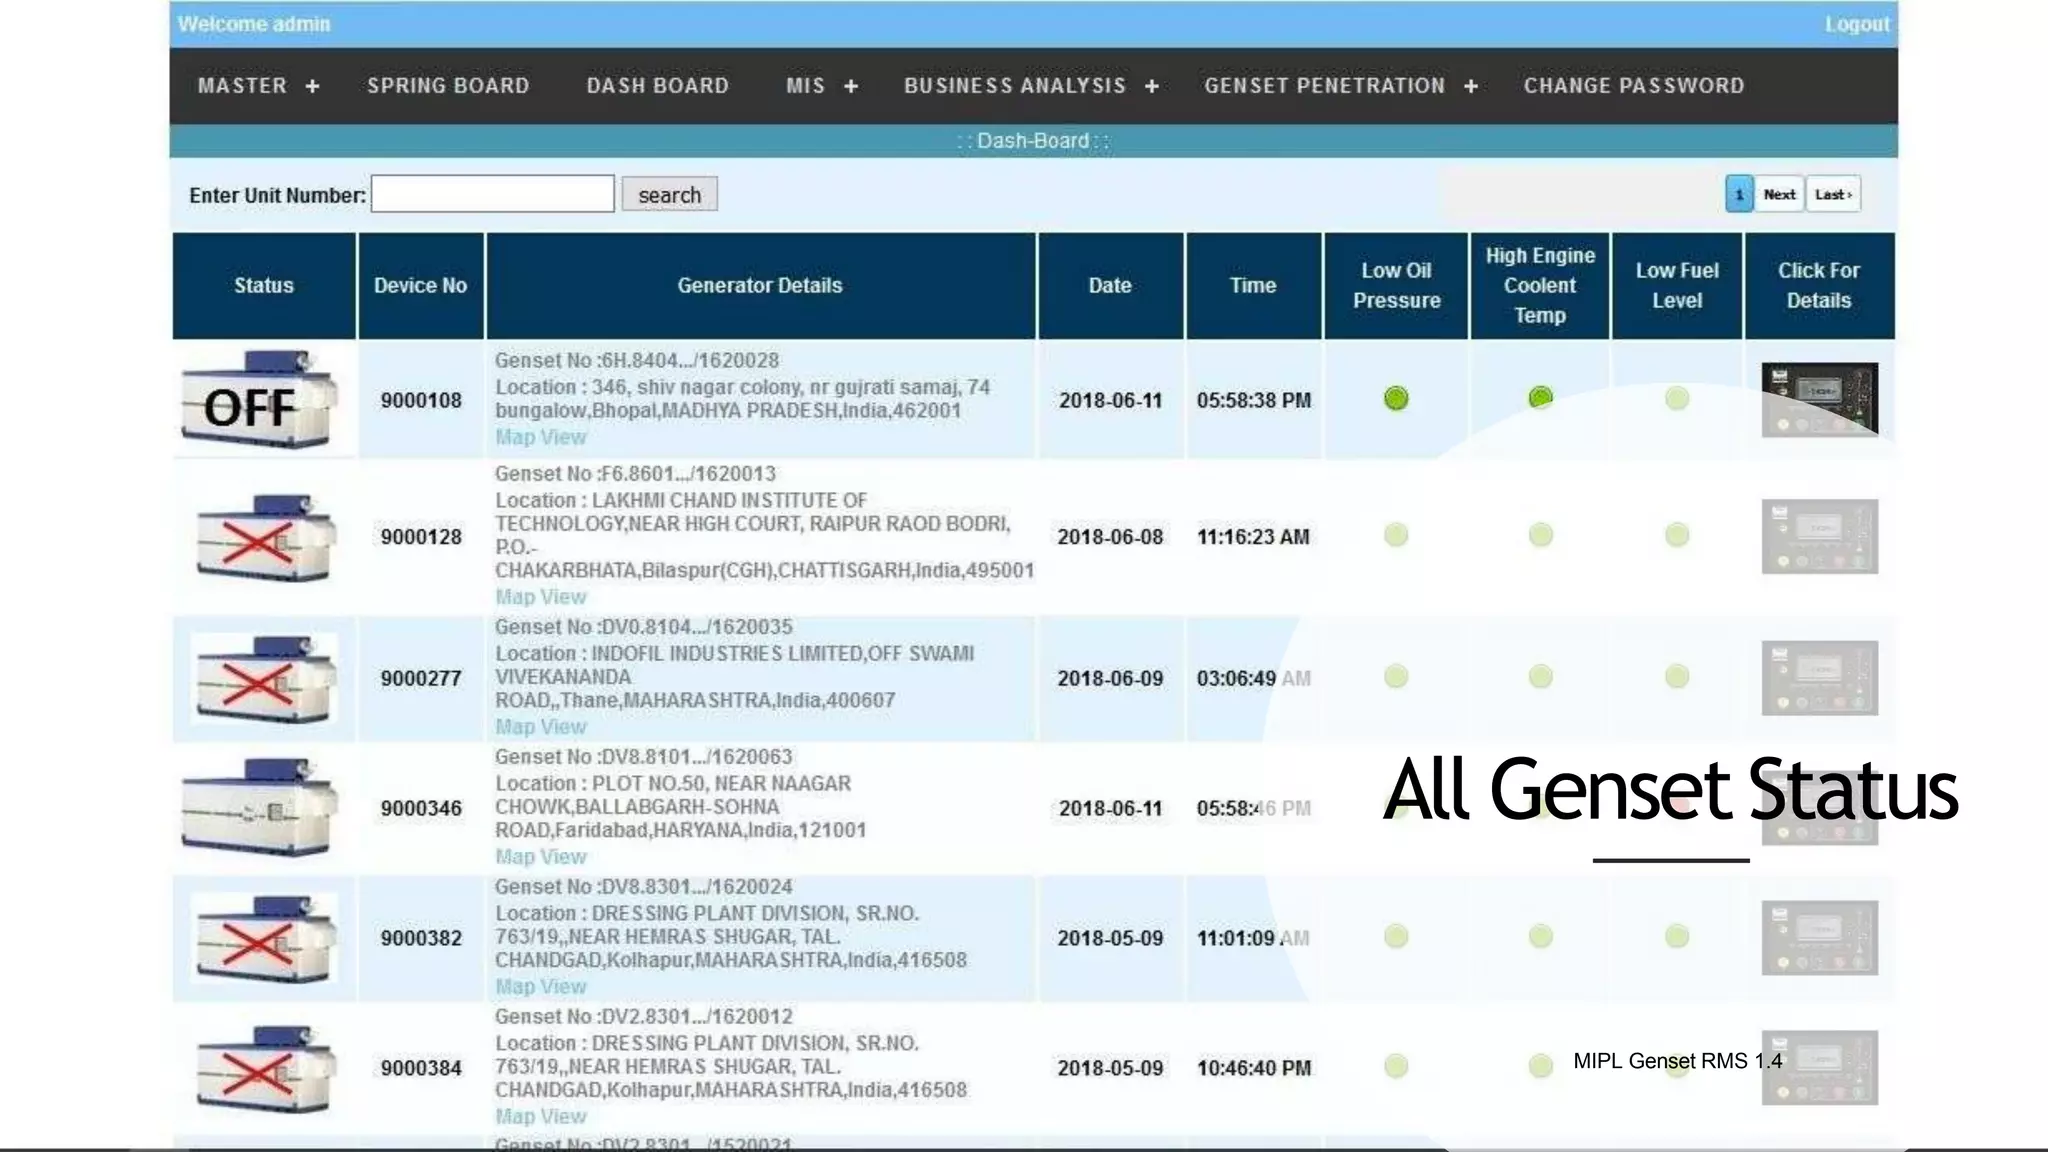This screenshot has width=2048, height=1152.
Task: Click the Time column header
Action: click(1253, 286)
